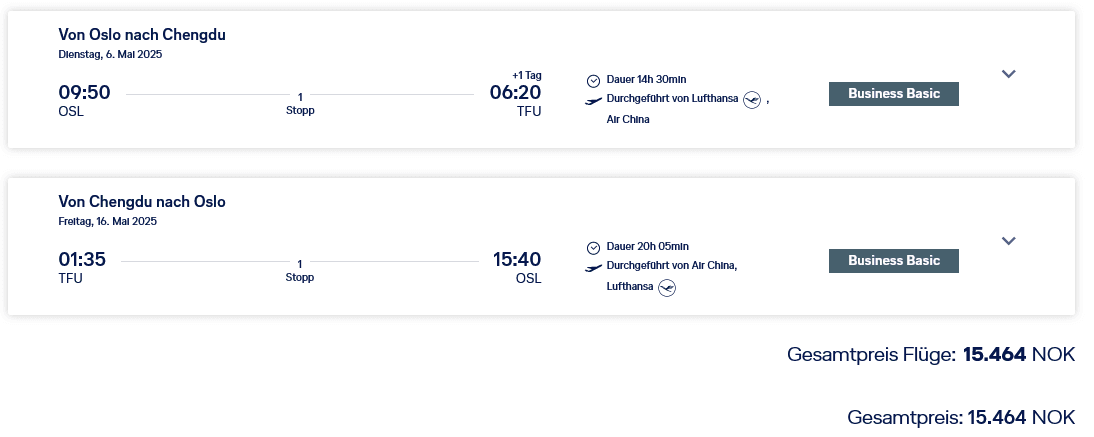Viewport: 1094px width, 437px height.
Task: Click the clock icon beside Dauer 20h 05min
Action: point(593,247)
